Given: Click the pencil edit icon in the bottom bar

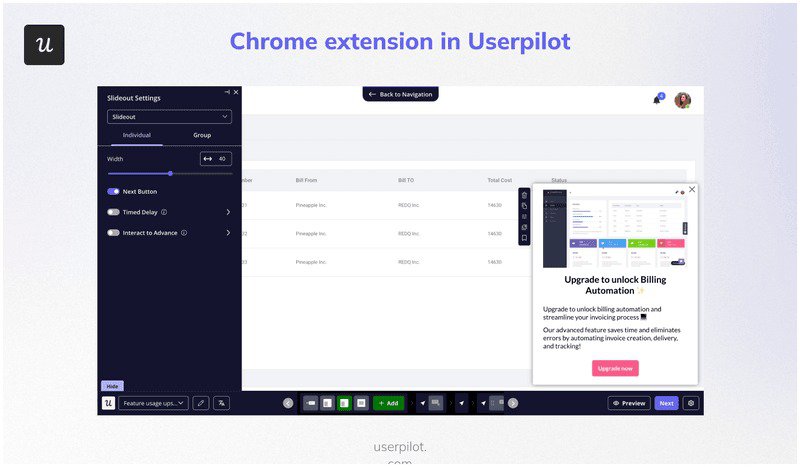Looking at the screenshot, I should [x=201, y=403].
